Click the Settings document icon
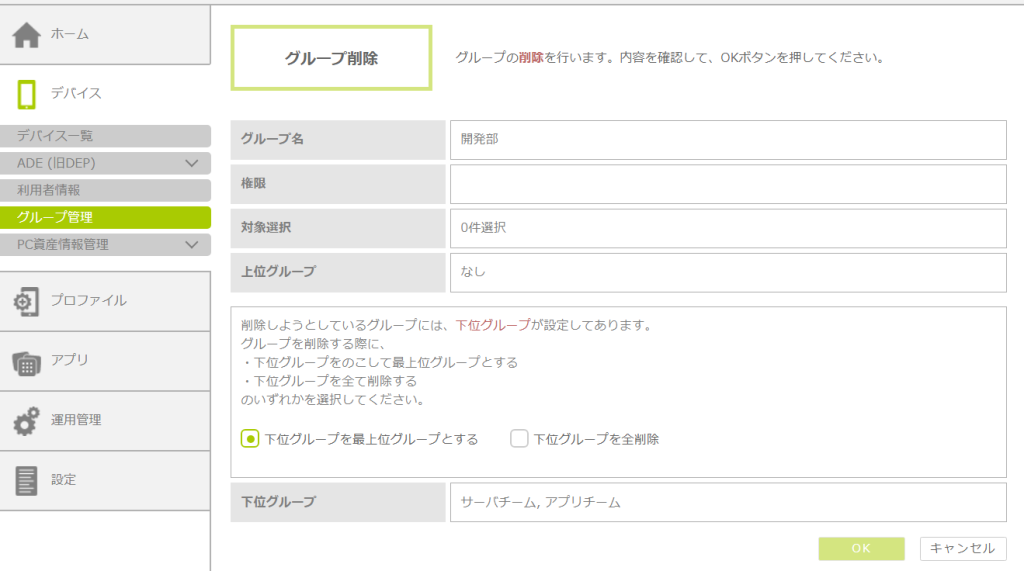The width and height of the screenshot is (1024, 571). (26, 480)
